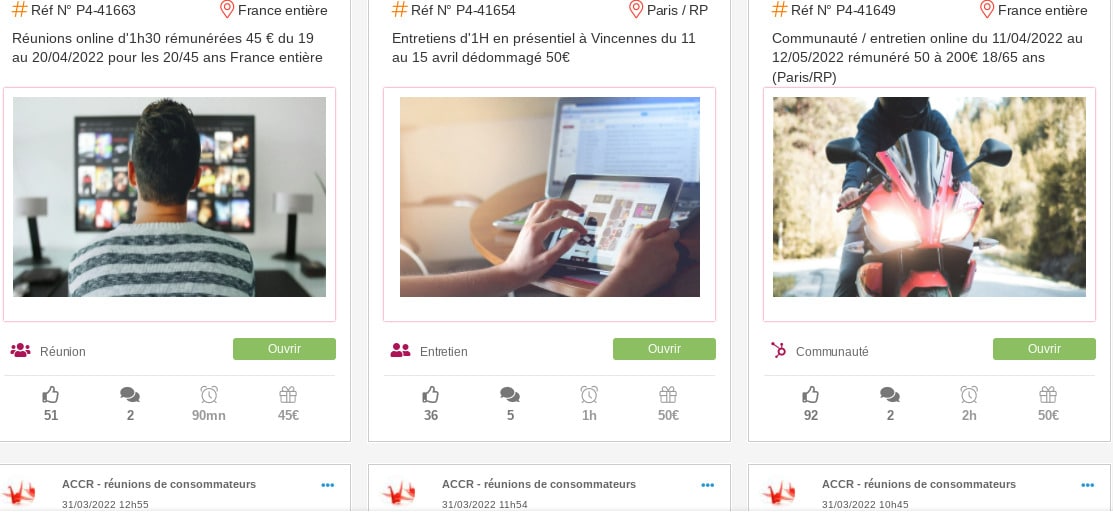This screenshot has width=1113, height=512.
Task: Click thumbs-up icon with 51 likes
Action: click(50, 394)
